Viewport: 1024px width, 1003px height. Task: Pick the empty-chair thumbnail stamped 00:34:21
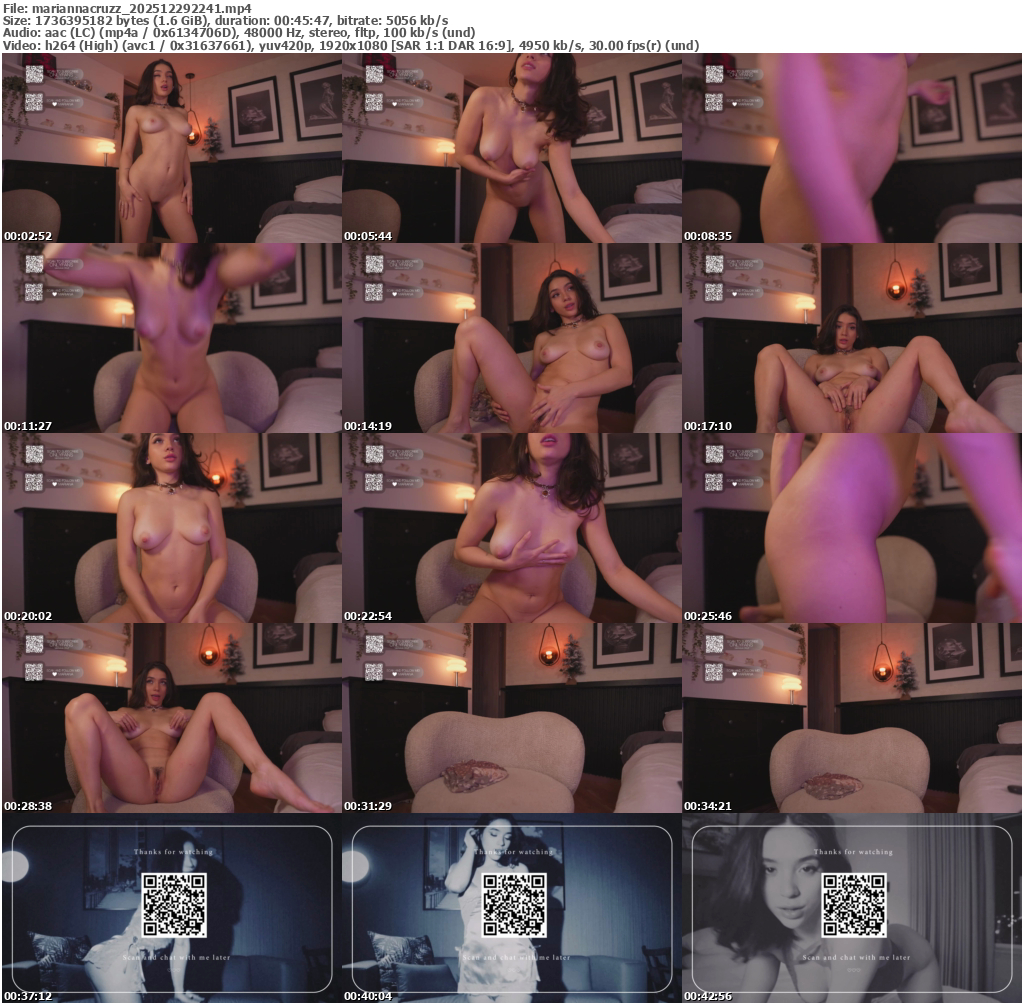click(852, 718)
